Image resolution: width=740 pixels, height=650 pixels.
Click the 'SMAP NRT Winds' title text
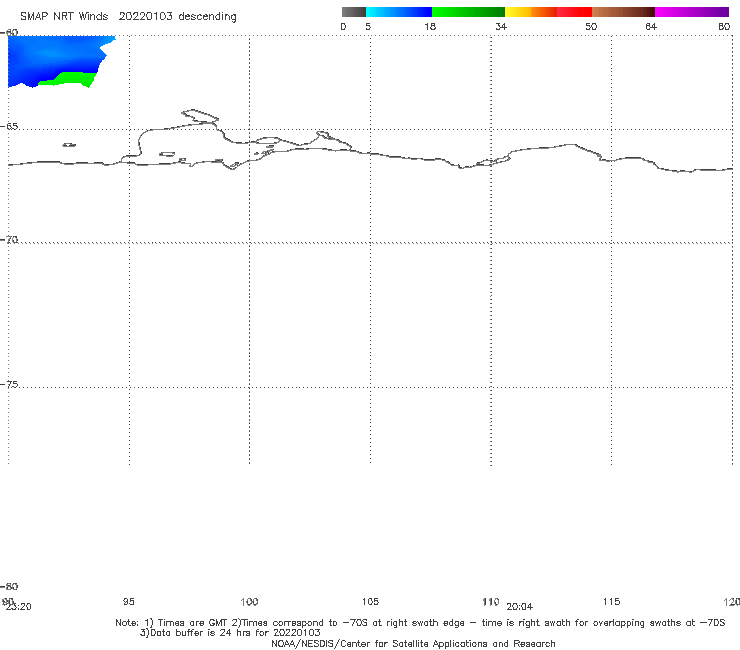[x=64, y=16]
